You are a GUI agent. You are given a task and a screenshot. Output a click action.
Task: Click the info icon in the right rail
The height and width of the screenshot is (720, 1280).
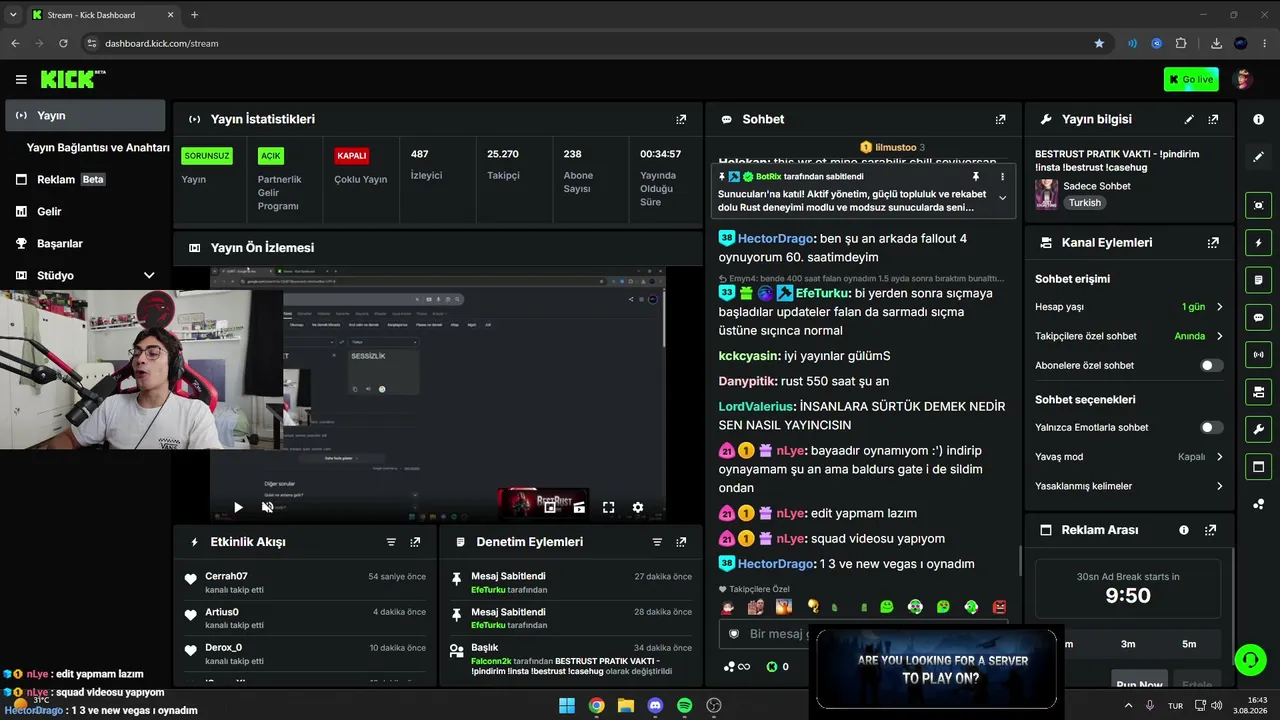(1258, 119)
